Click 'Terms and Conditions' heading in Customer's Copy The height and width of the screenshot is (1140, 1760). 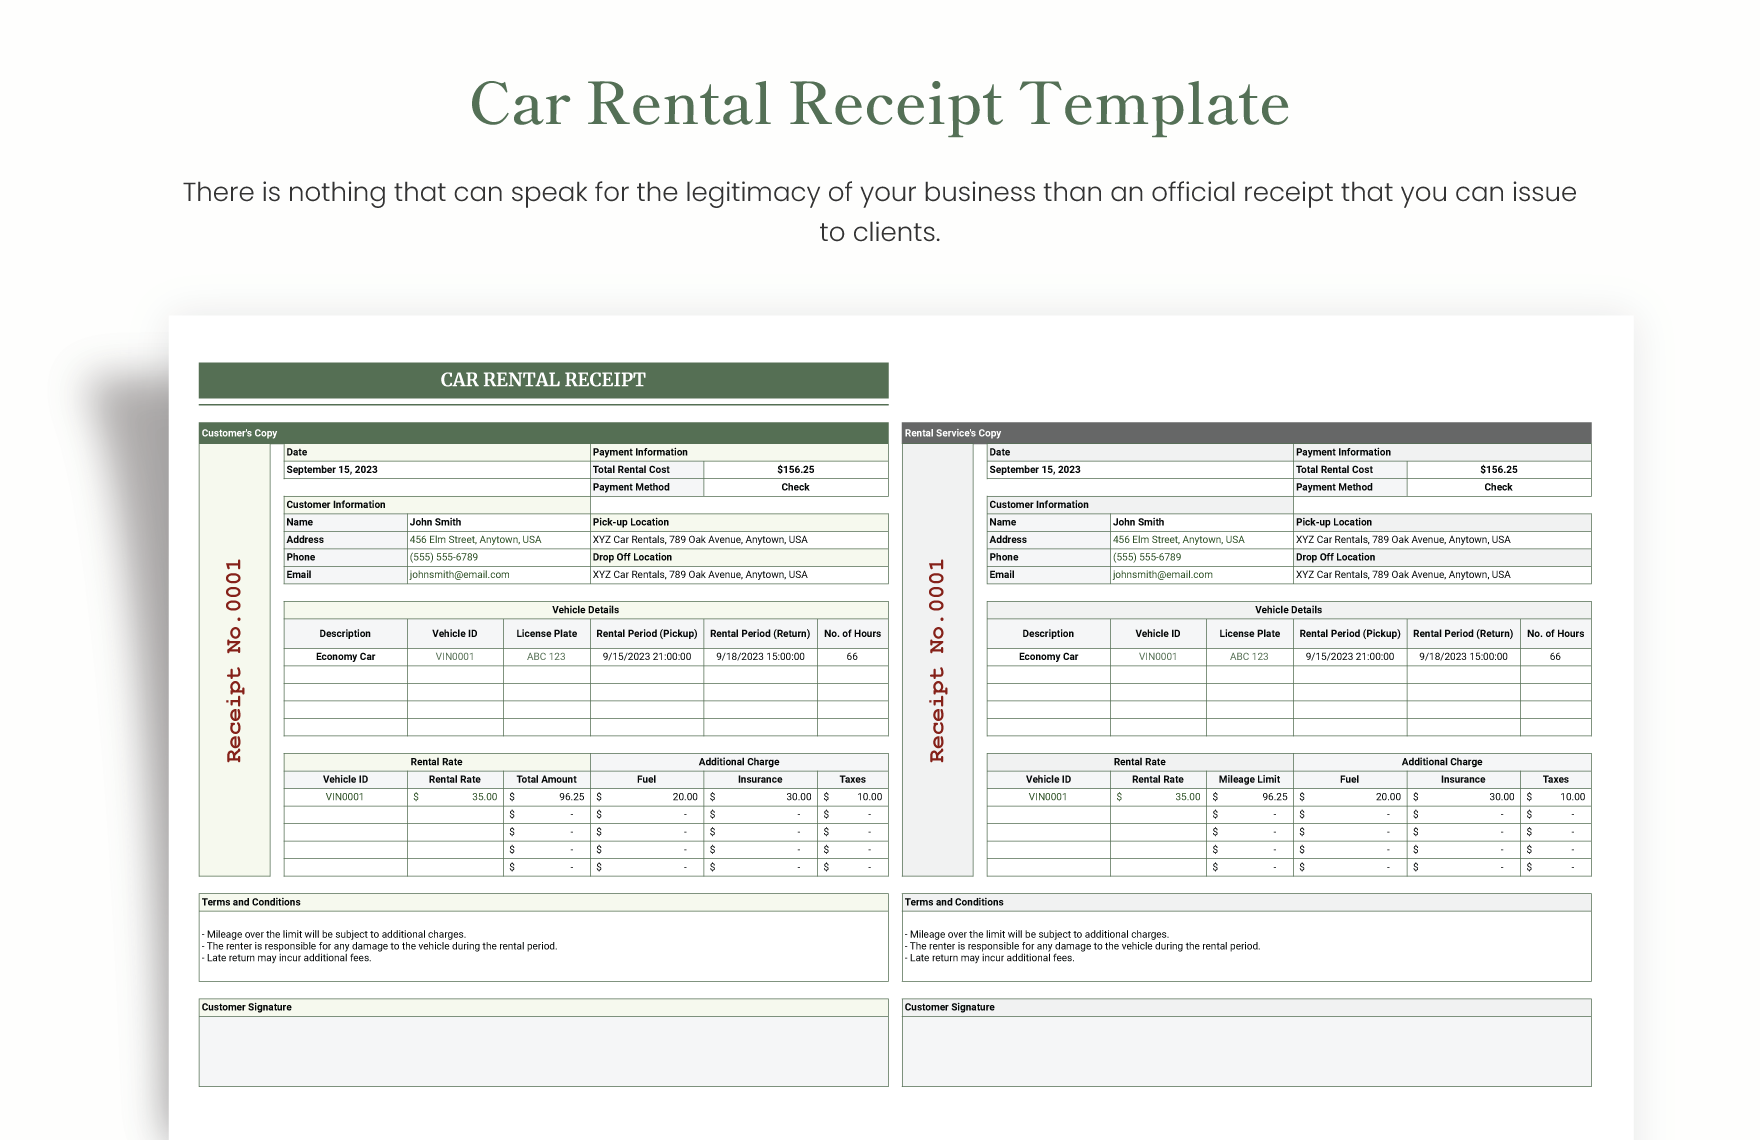point(251,903)
